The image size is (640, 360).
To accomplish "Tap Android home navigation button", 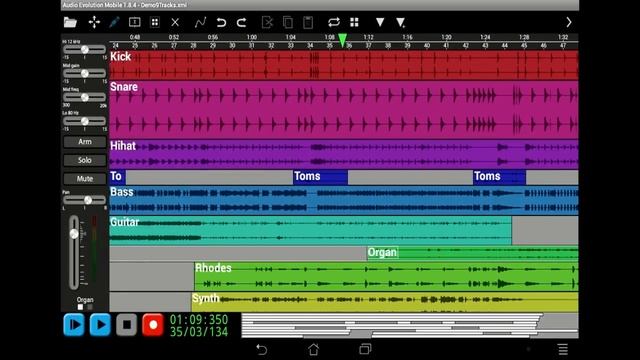I will [x=313, y=349].
